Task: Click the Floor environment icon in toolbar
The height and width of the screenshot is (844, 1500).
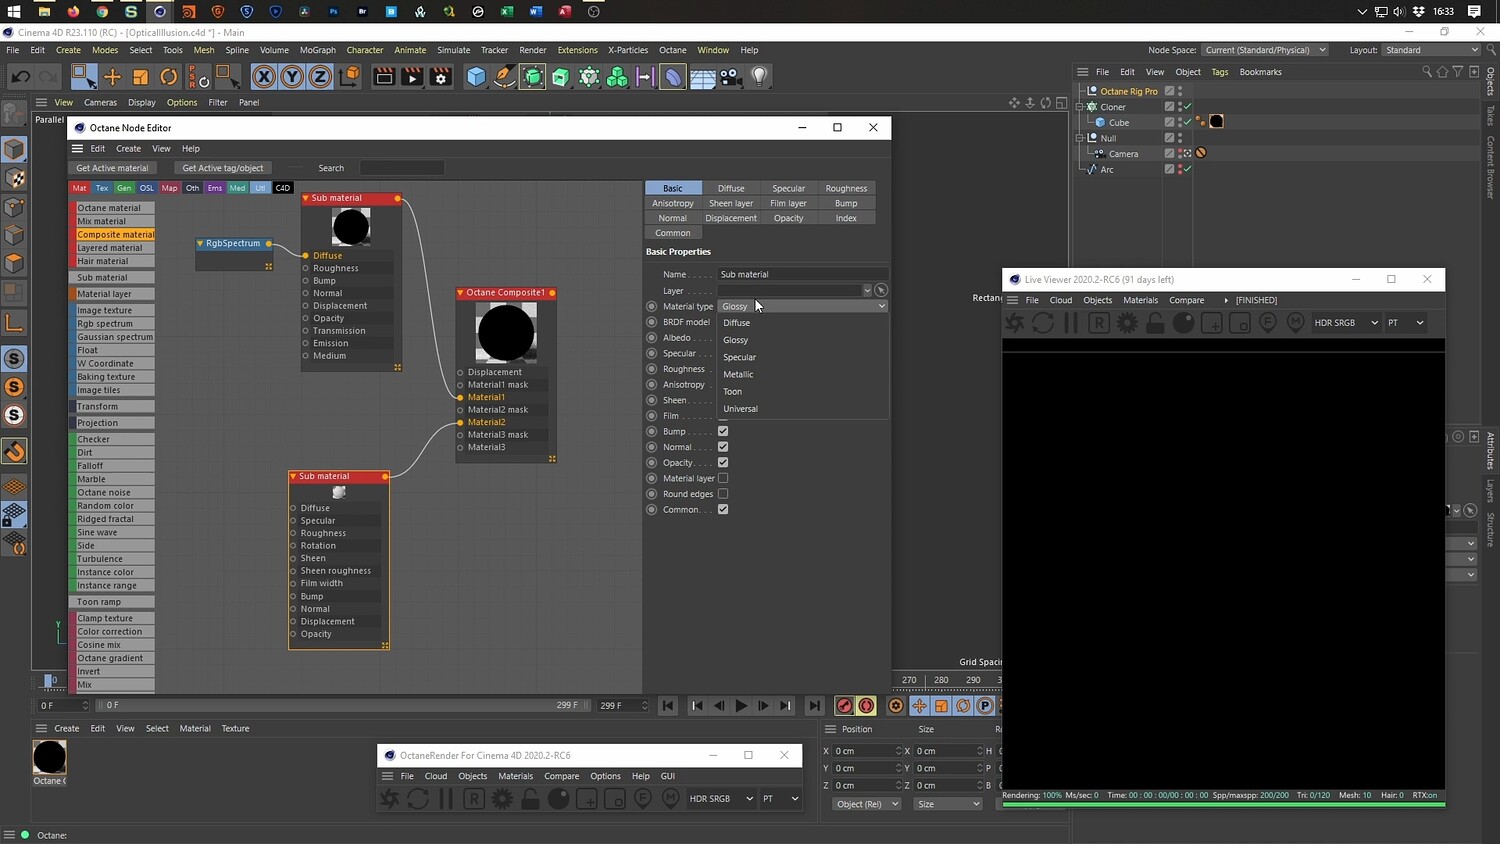Action: (x=703, y=77)
